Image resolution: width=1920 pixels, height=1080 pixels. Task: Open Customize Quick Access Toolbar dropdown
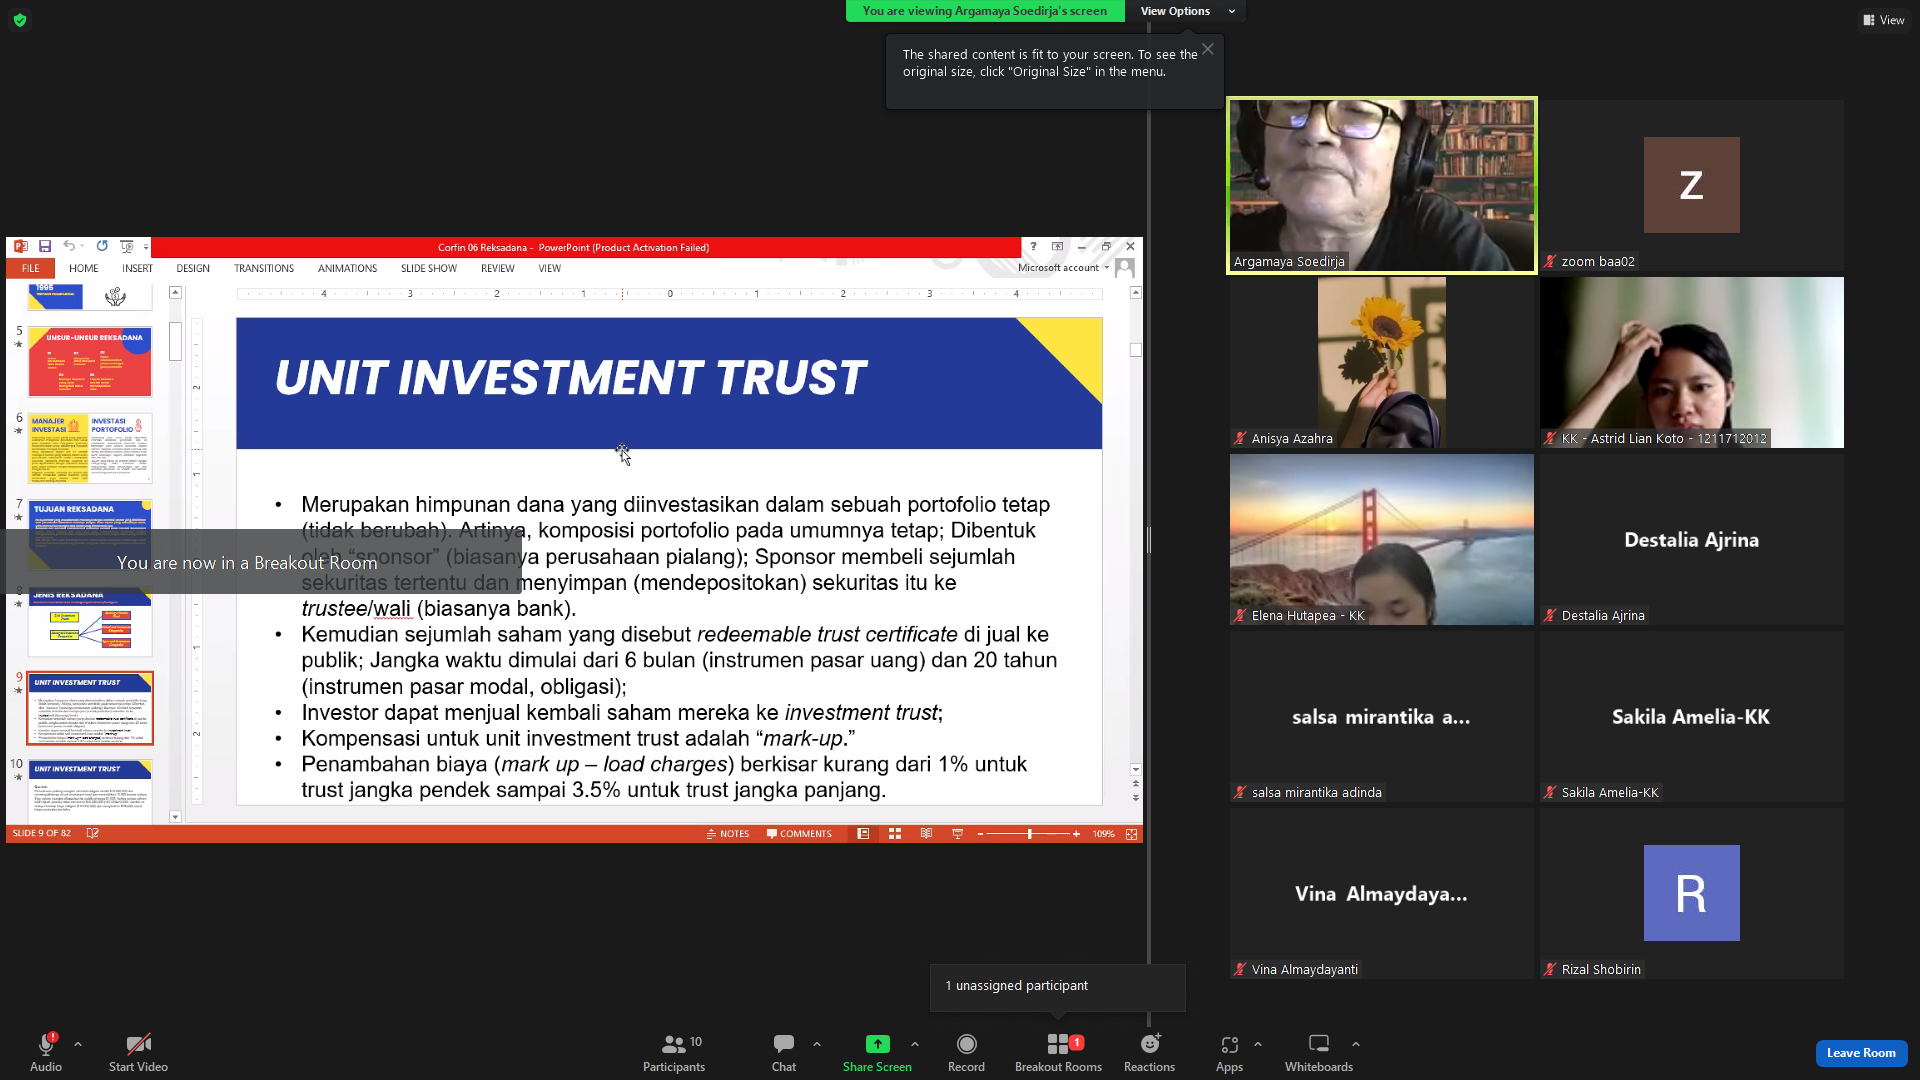click(146, 247)
